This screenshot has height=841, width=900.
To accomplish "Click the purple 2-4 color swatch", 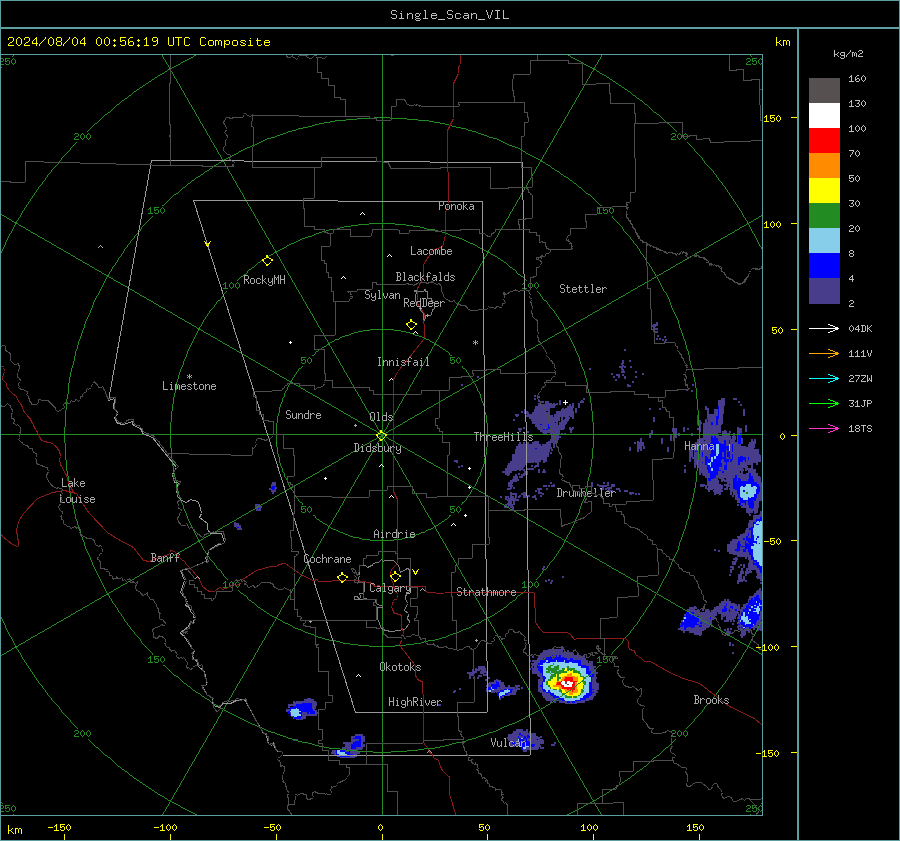I will (x=824, y=290).
